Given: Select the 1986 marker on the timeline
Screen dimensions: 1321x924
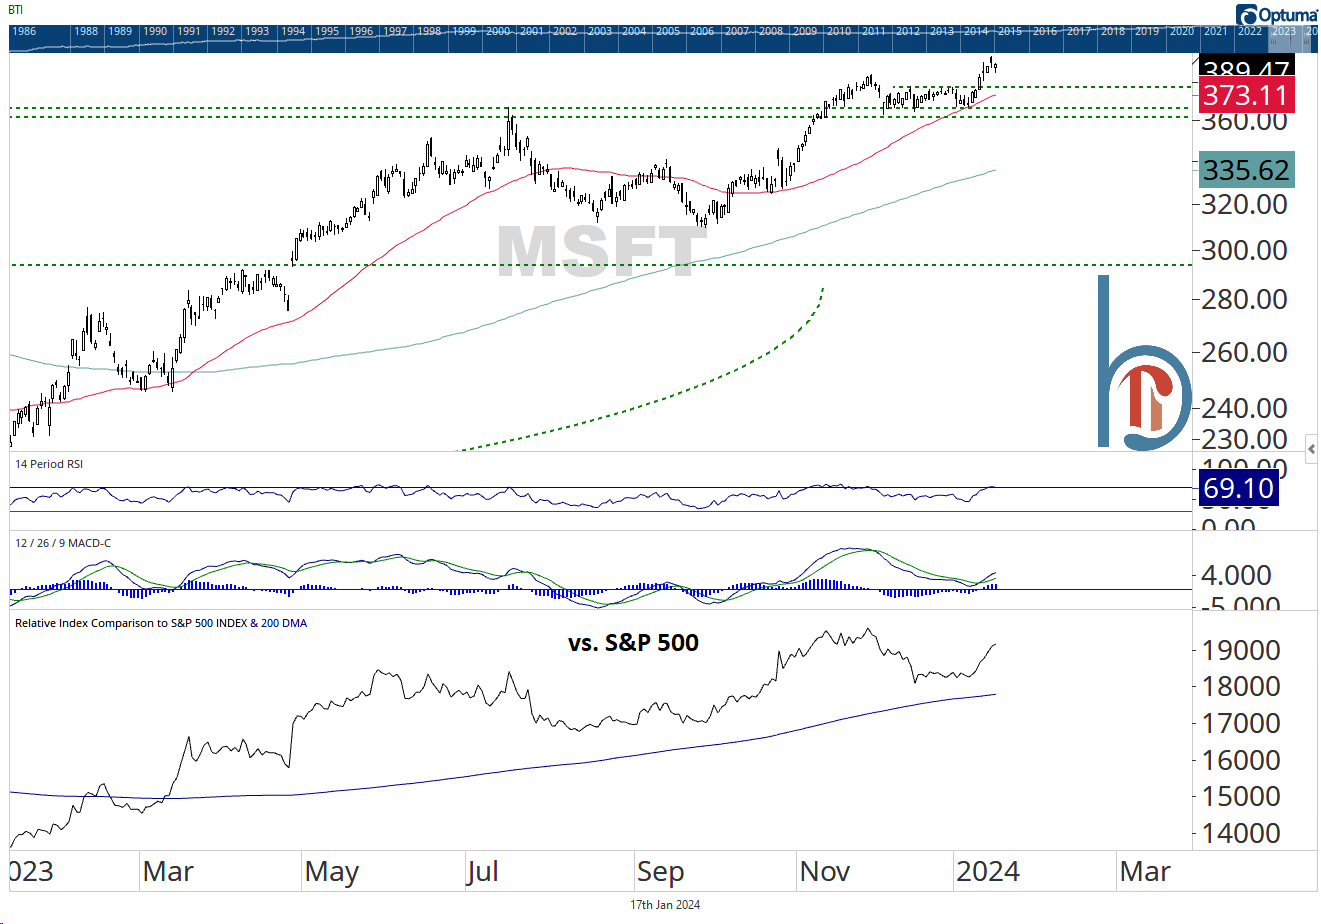Looking at the screenshot, I should click(24, 31).
